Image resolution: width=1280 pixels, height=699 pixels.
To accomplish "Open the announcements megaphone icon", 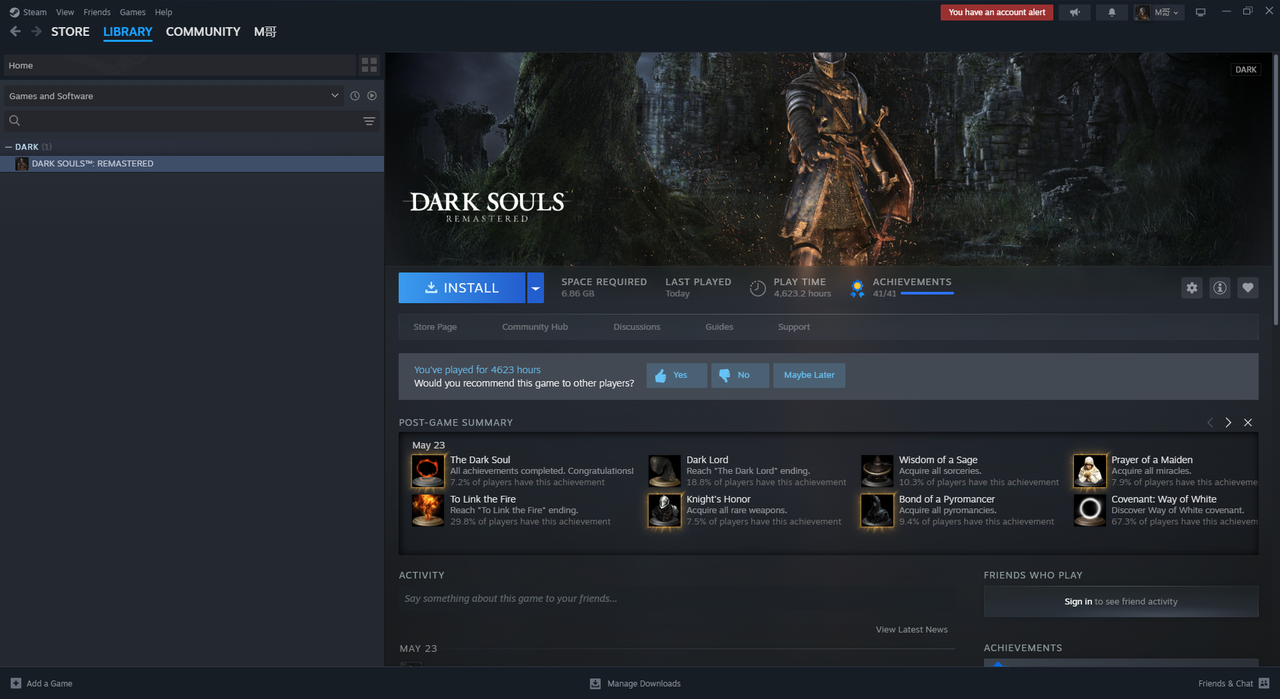I will click(x=1075, y=12).
